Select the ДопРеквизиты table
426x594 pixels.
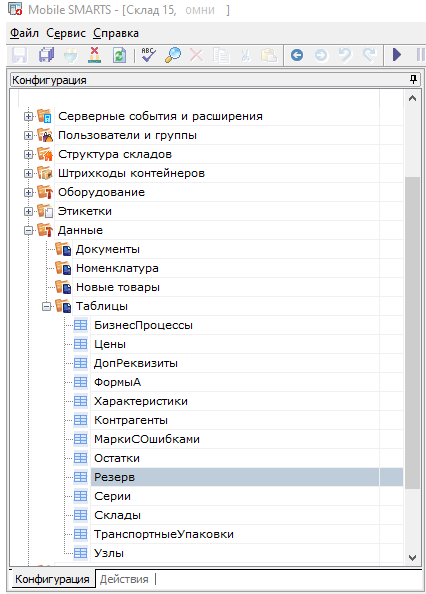pyautogui.click(x=136, y=363)
